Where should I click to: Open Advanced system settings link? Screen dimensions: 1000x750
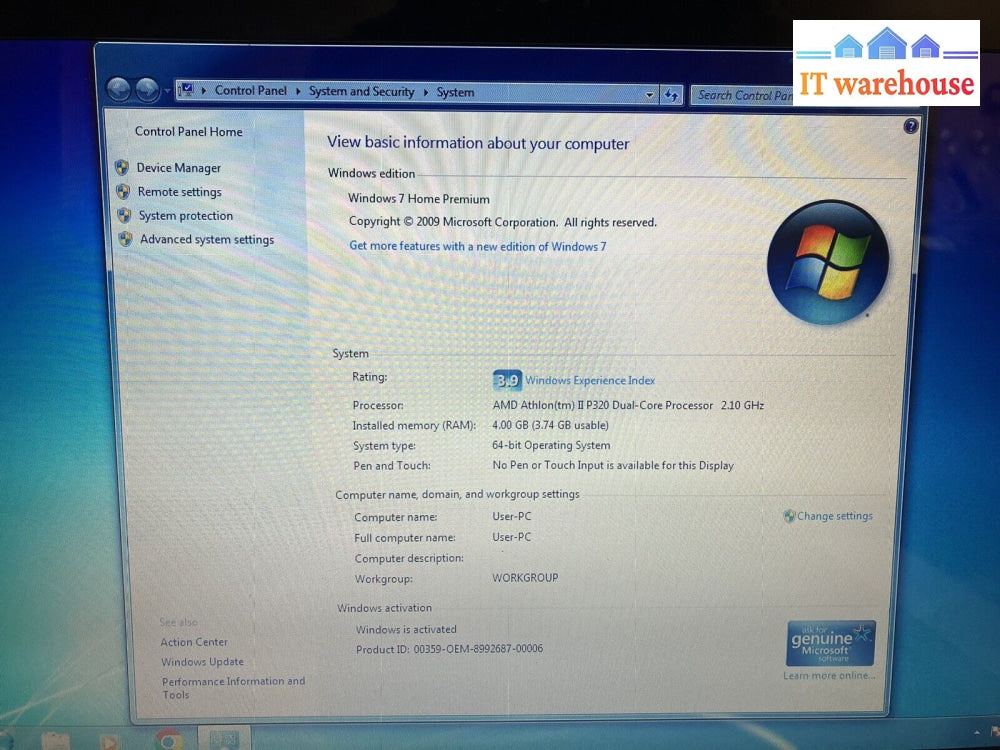206,239
